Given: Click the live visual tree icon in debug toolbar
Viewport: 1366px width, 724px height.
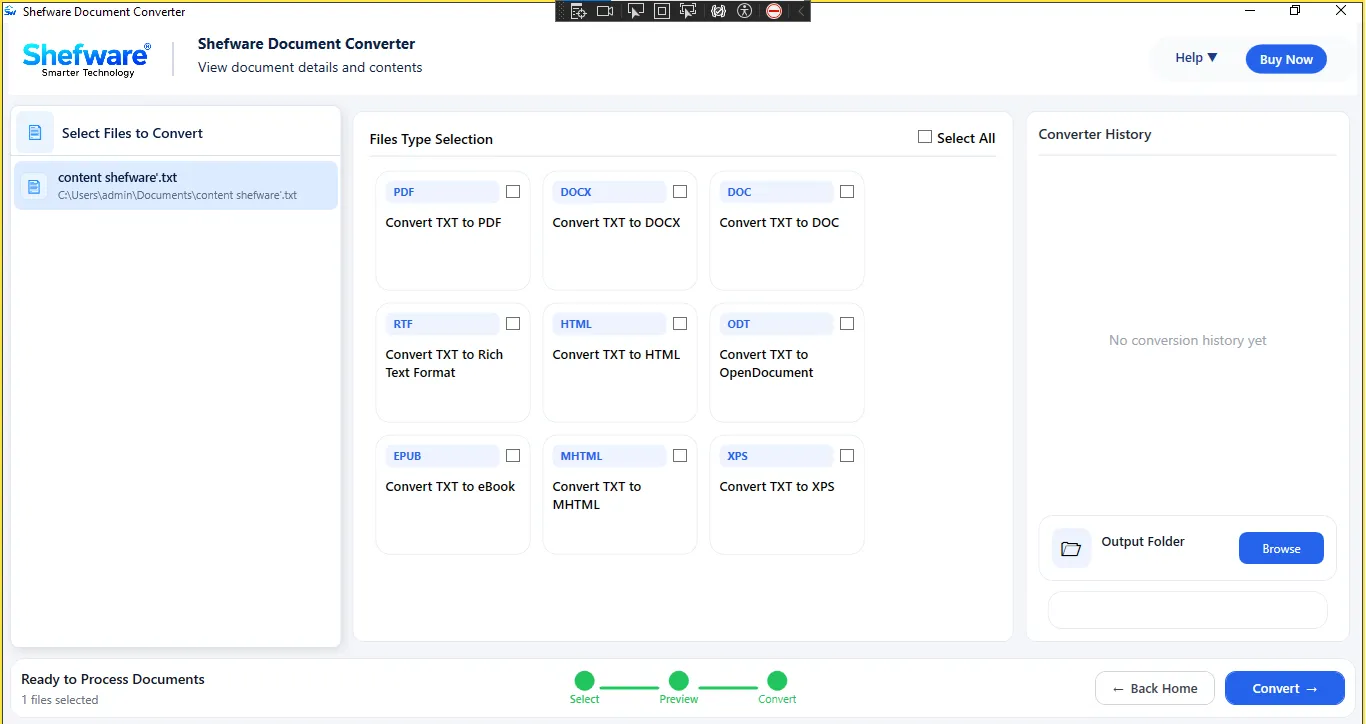Looking at the screenshot, I should 578,11.
